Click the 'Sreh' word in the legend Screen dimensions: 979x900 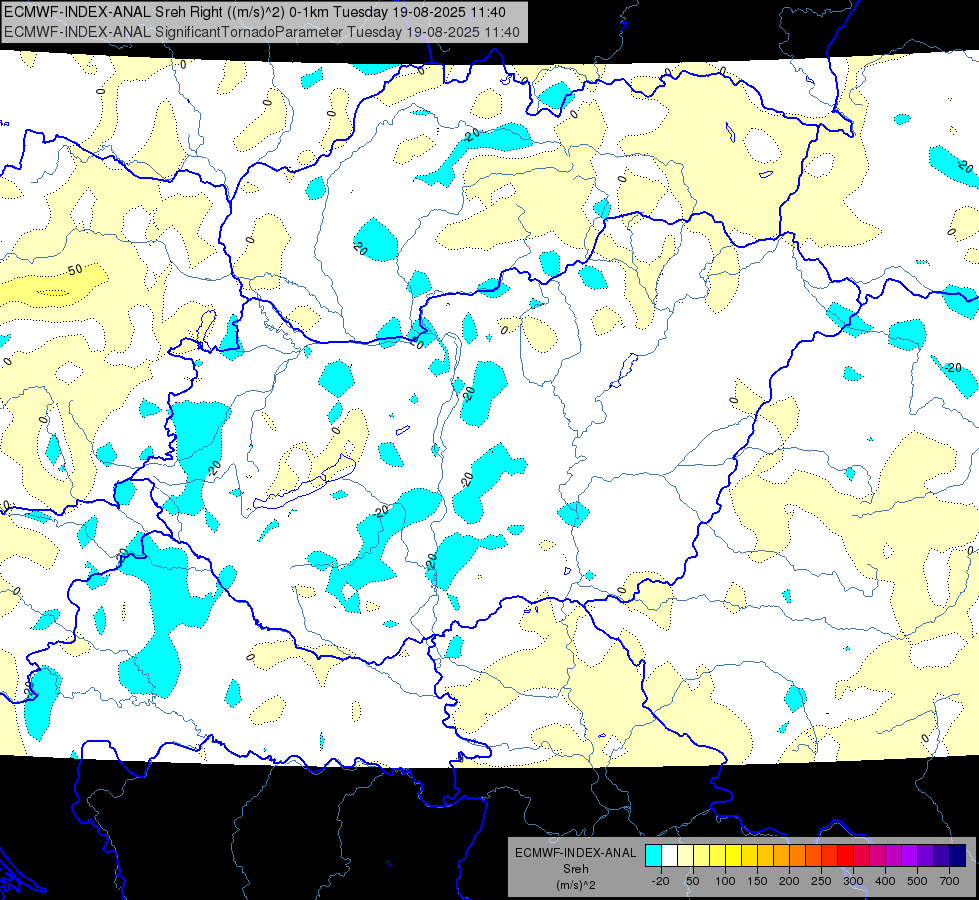click(575, 869)
